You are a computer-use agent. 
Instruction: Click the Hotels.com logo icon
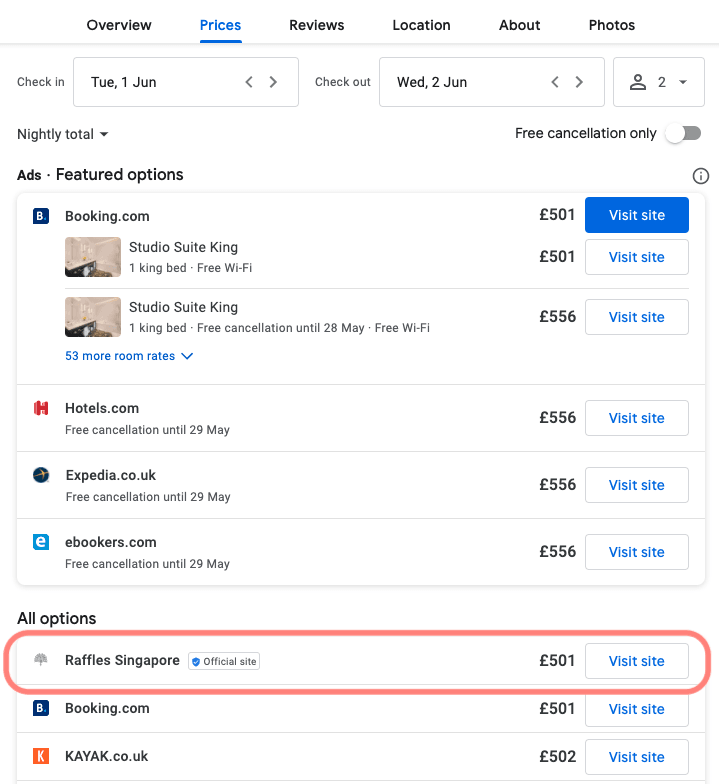pos(41,408)
